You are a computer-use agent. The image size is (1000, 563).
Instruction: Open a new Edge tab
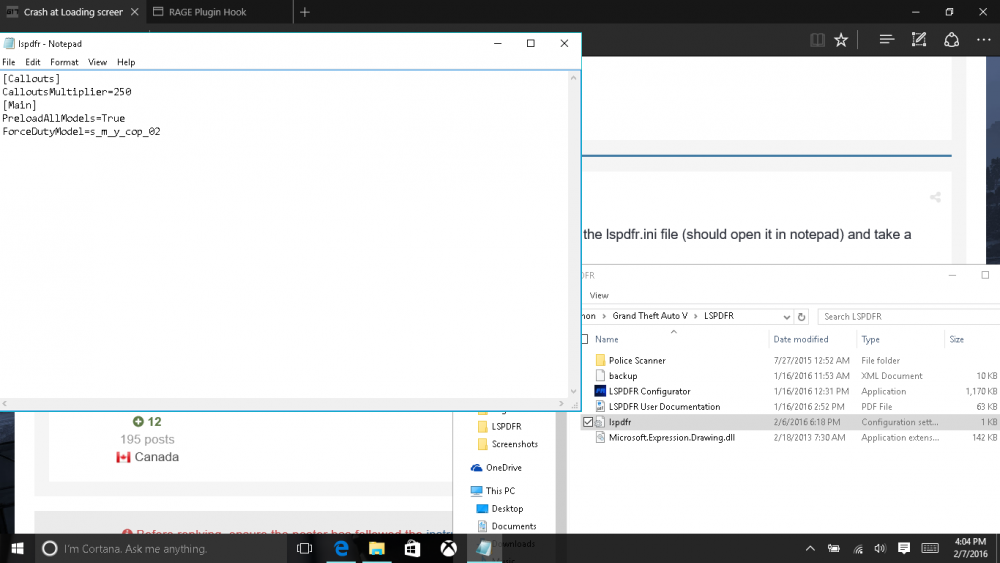click(305, 12)
